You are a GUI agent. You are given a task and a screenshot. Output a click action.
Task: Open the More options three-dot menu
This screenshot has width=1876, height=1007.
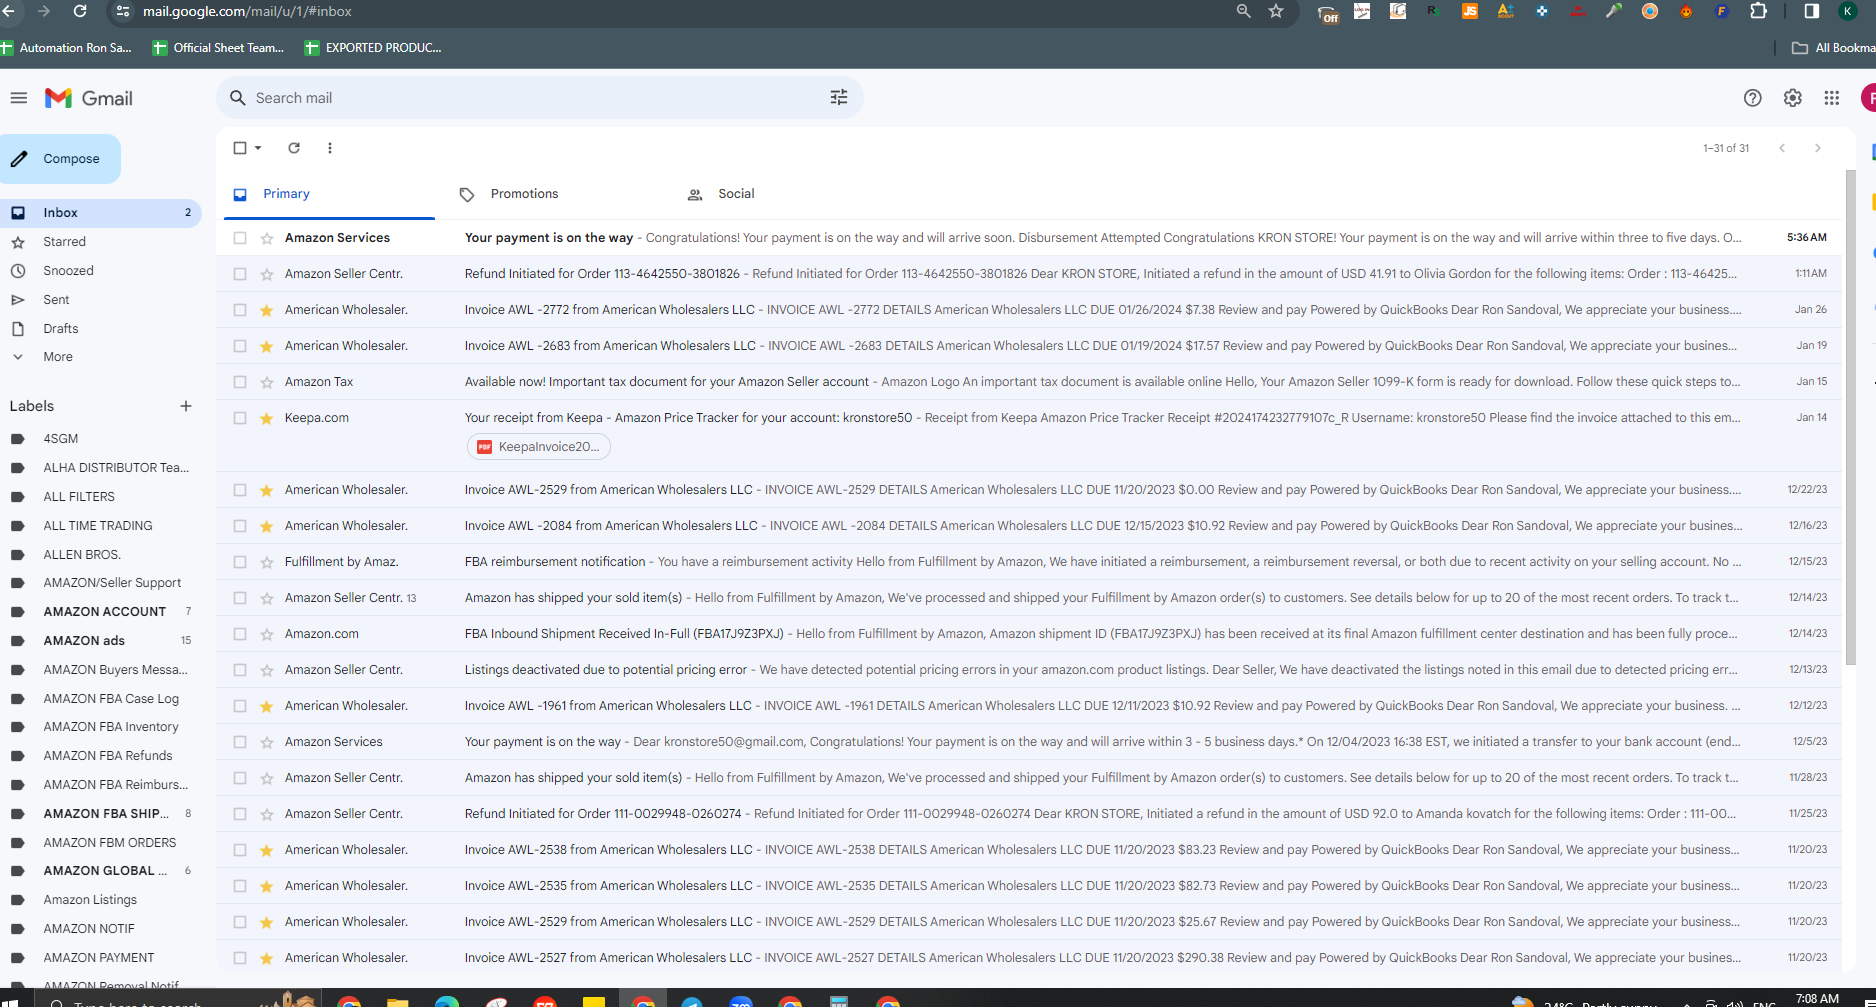[330, 148]
